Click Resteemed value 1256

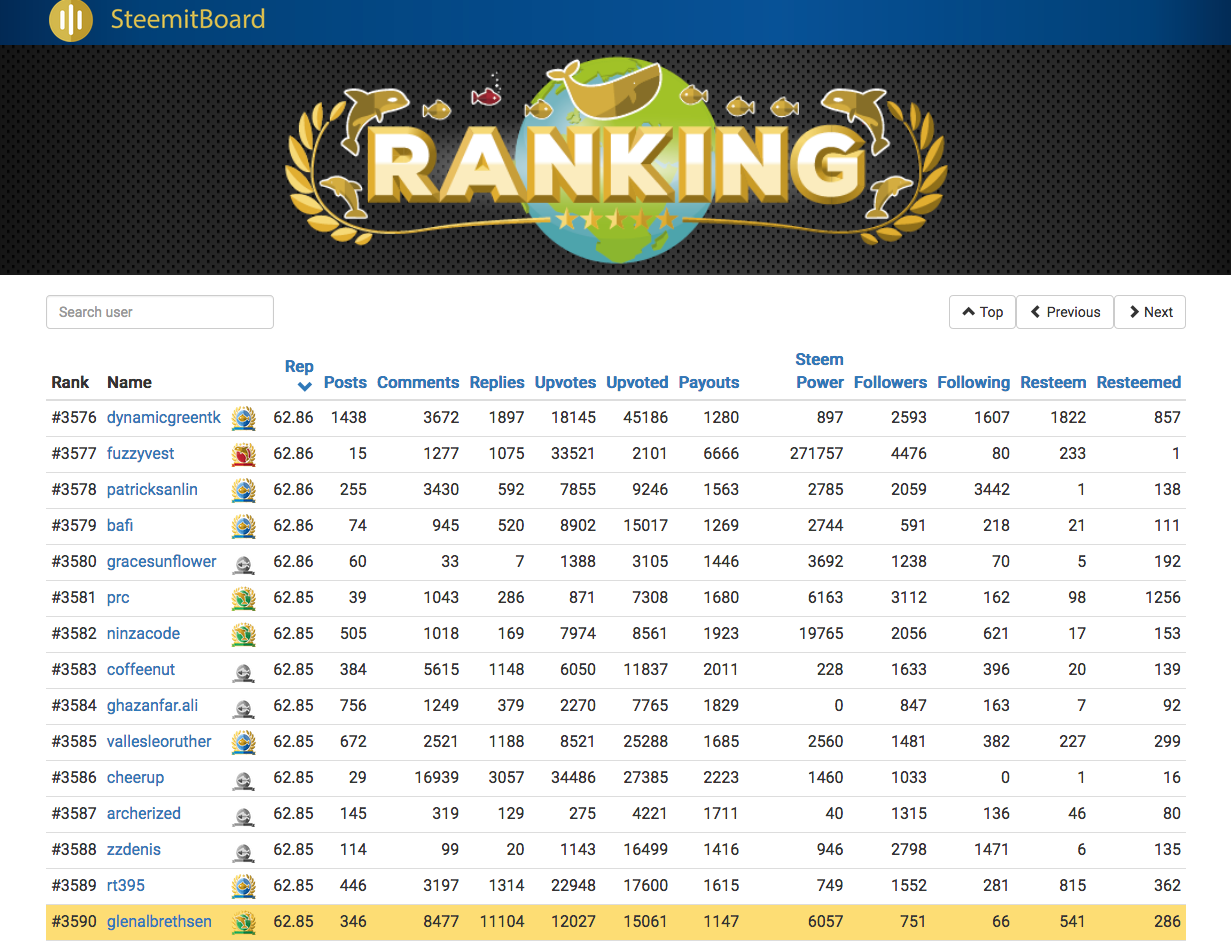pyautogui.click(x=1163, y=597)
